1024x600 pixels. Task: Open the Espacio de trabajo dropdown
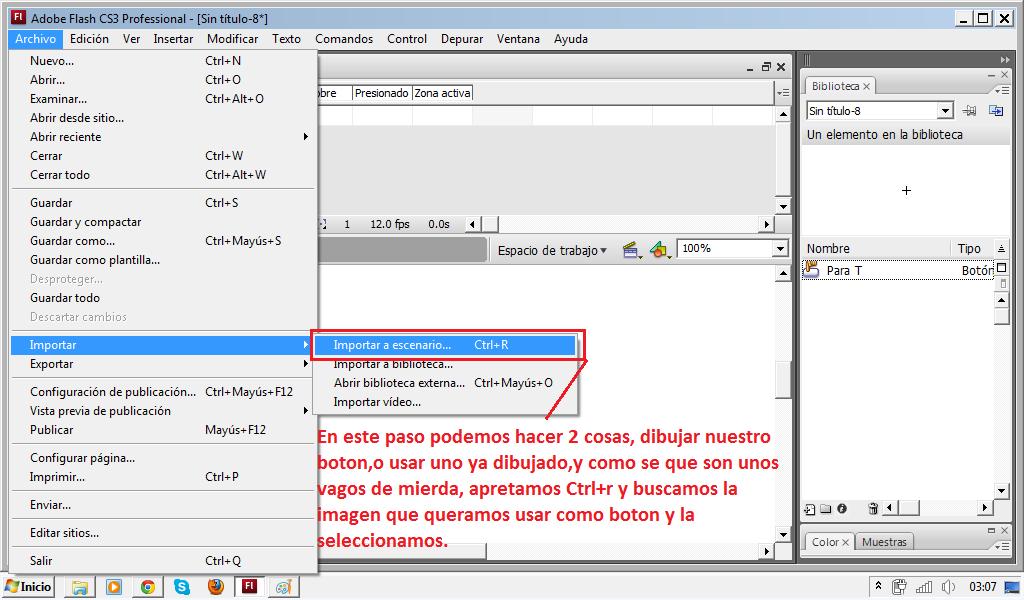pyautogui.click(x=552, y=251)
